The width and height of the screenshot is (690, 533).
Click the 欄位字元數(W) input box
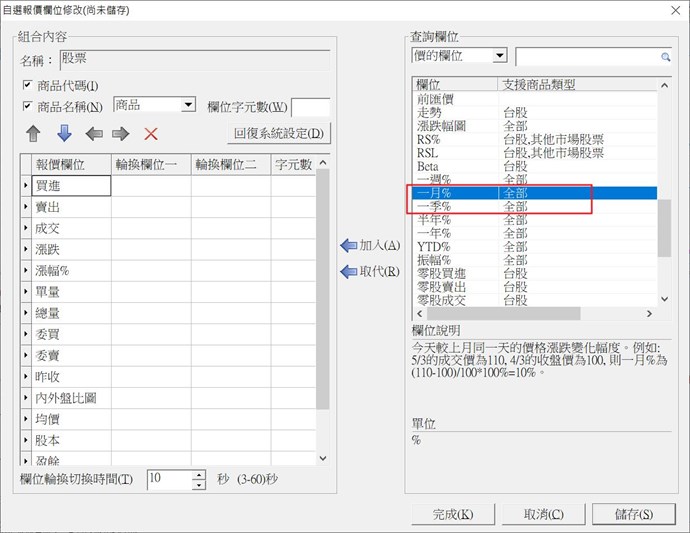point(309,107)
